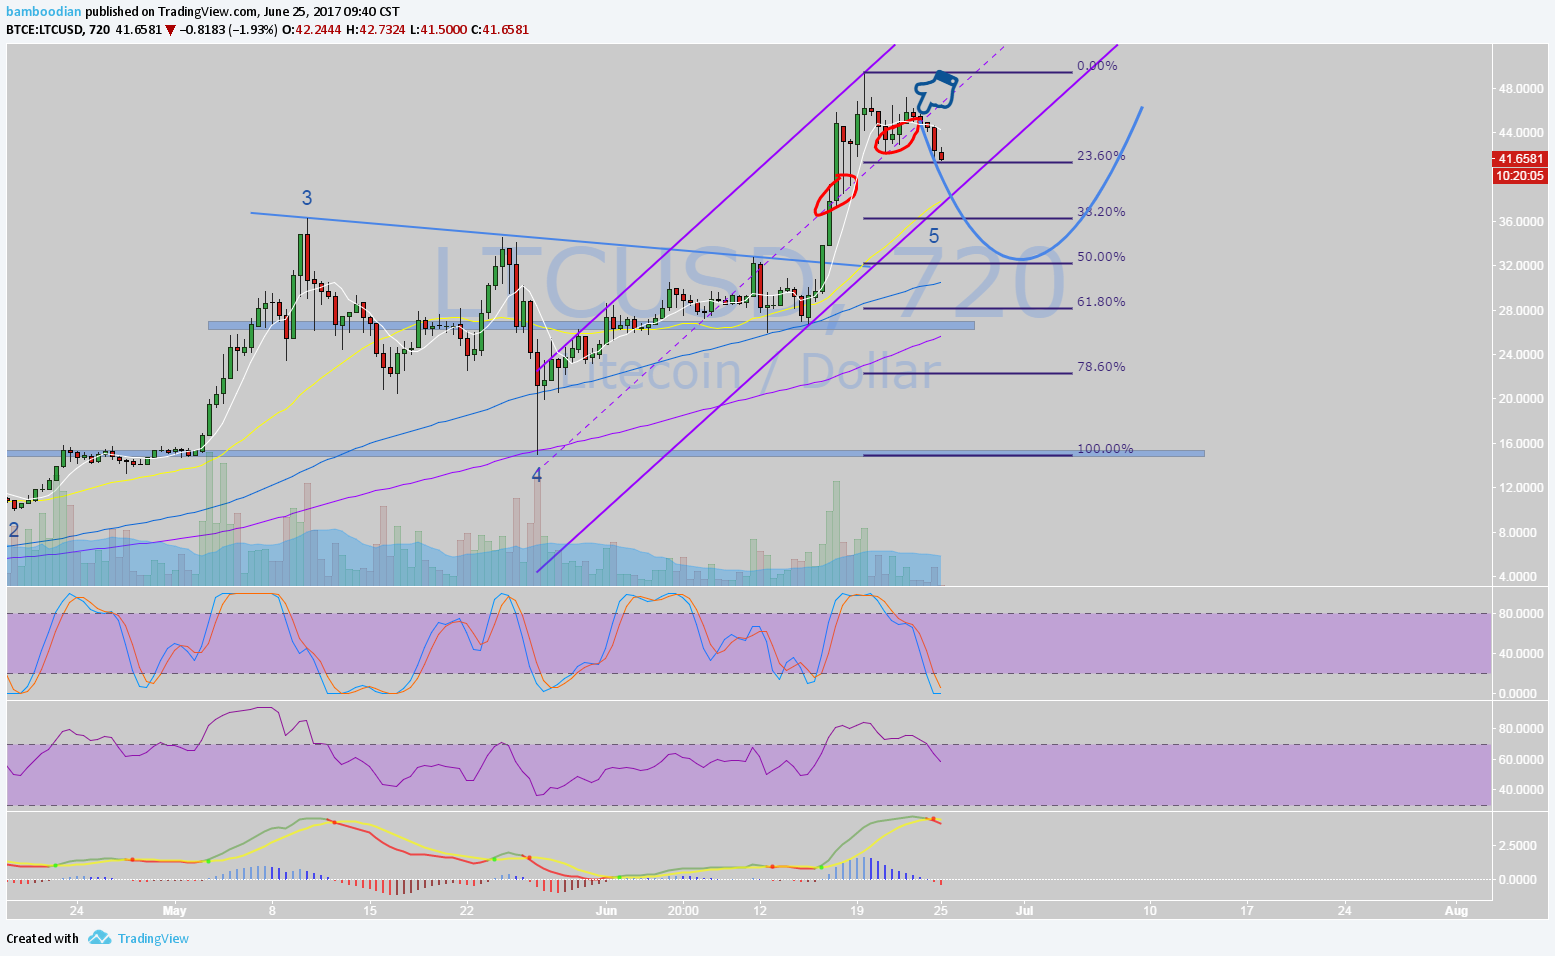This screenshot has height=956, width=1555.
Task: Select the red 41.6581 current price tag
Action: [1520, 159]
